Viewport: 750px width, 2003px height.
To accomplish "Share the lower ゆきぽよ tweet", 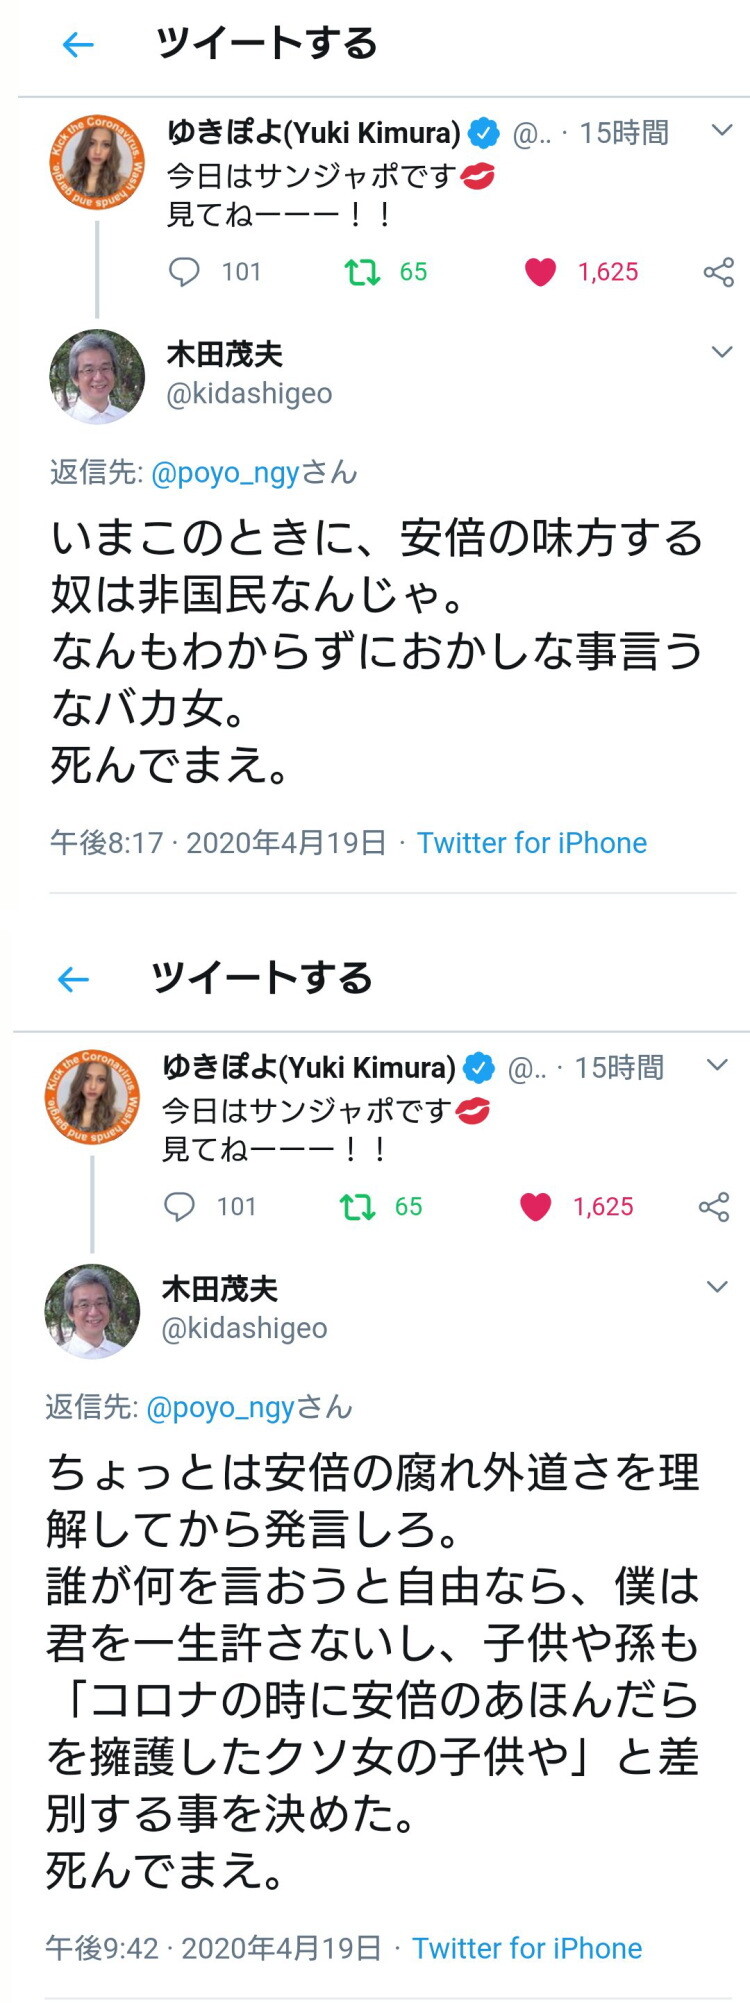I will [714, 1207].
